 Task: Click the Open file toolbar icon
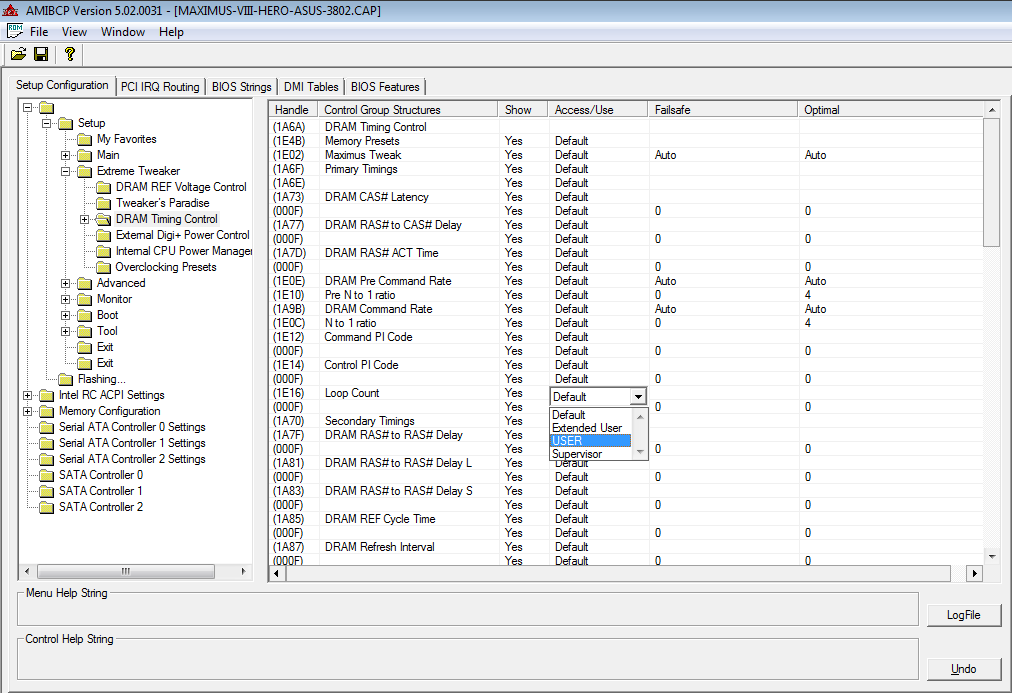[x=18, y=54]
